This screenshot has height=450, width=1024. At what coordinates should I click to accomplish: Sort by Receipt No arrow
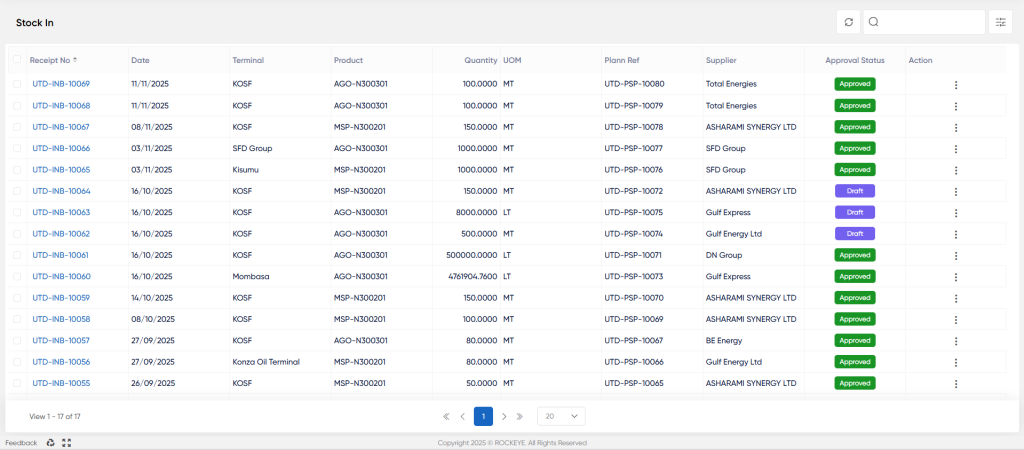coord(75,60)
